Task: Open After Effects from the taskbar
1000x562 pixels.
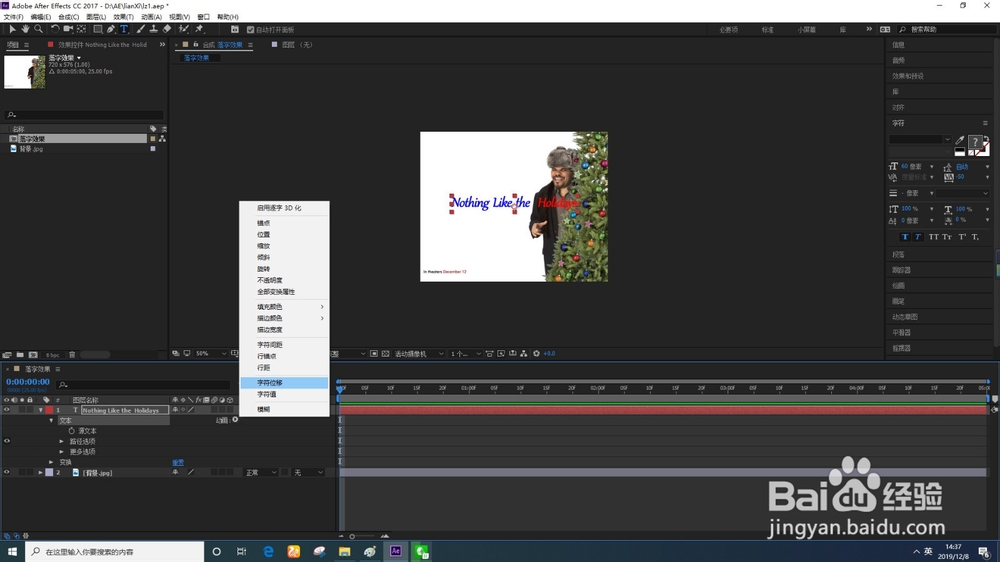Action: point(395,551)
